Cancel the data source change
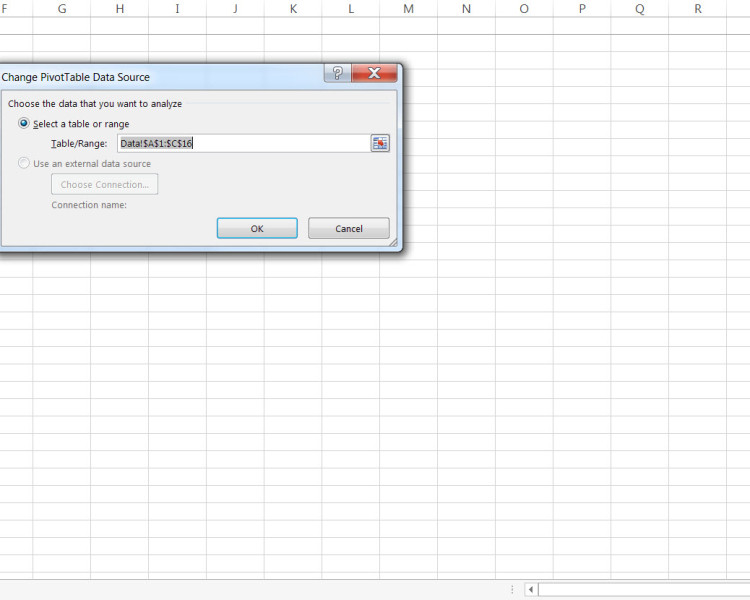Viewport: 750px width, 600px height. coord(349,228)
